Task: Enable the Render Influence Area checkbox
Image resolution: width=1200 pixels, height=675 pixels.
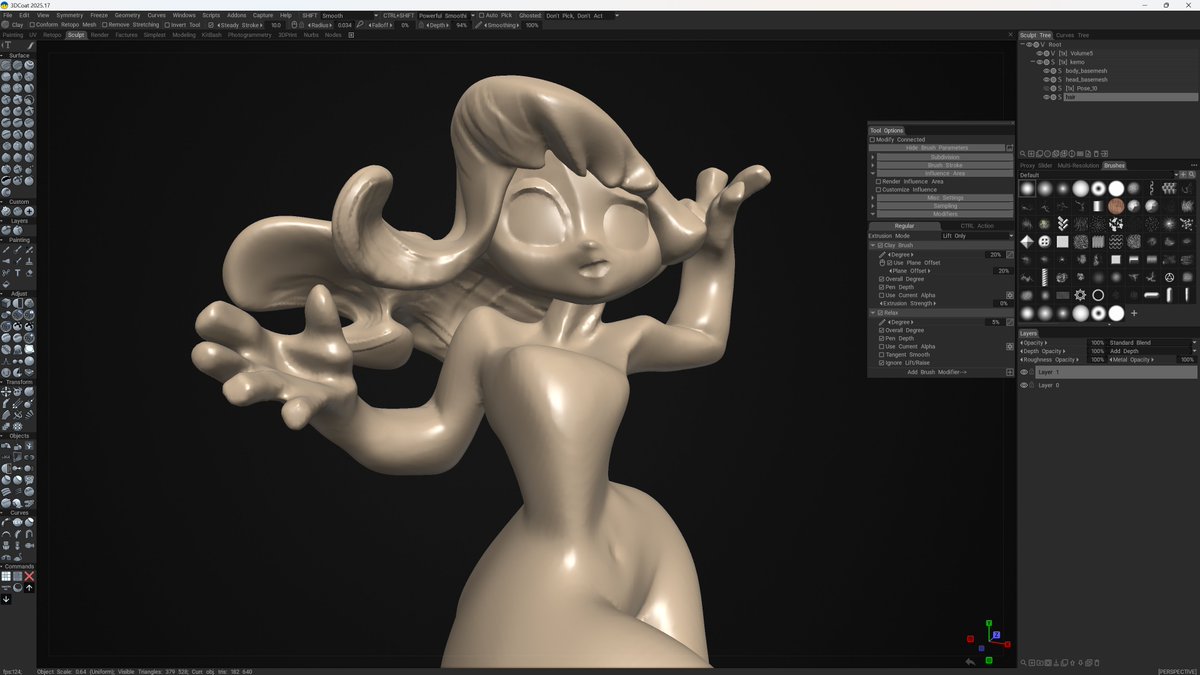Action: [878, 181]
